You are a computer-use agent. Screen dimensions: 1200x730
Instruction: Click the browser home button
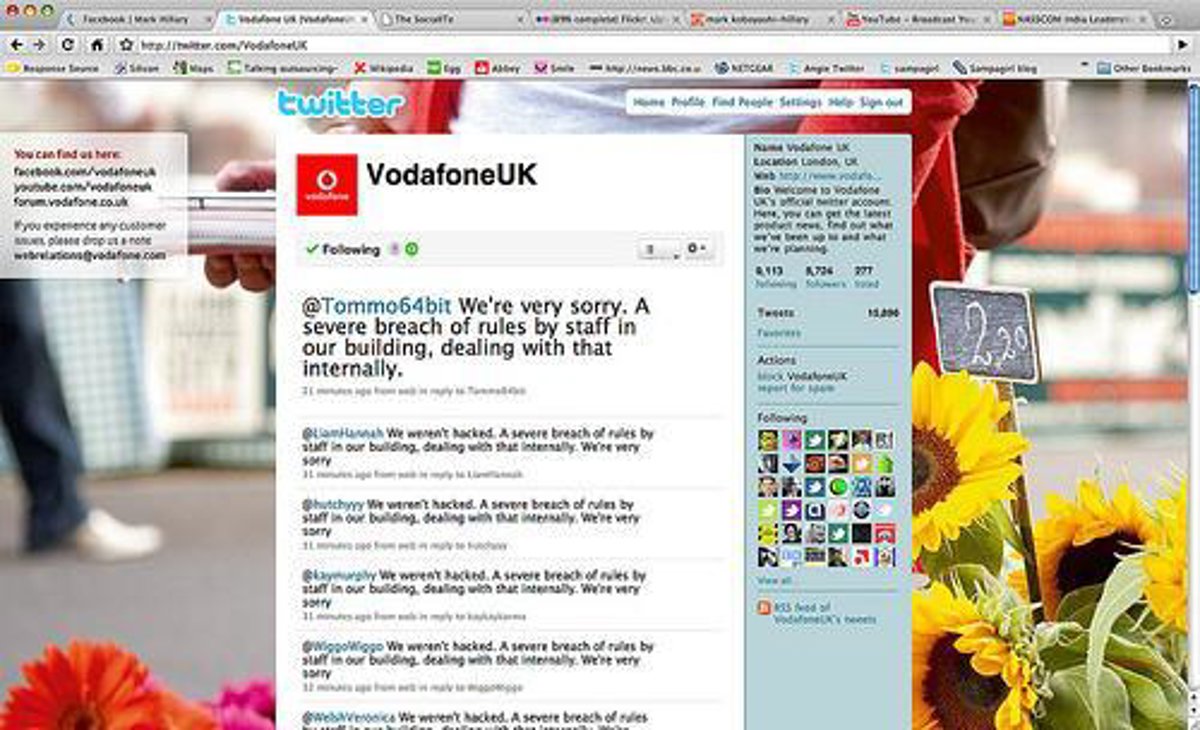click(x=97, y=45)
